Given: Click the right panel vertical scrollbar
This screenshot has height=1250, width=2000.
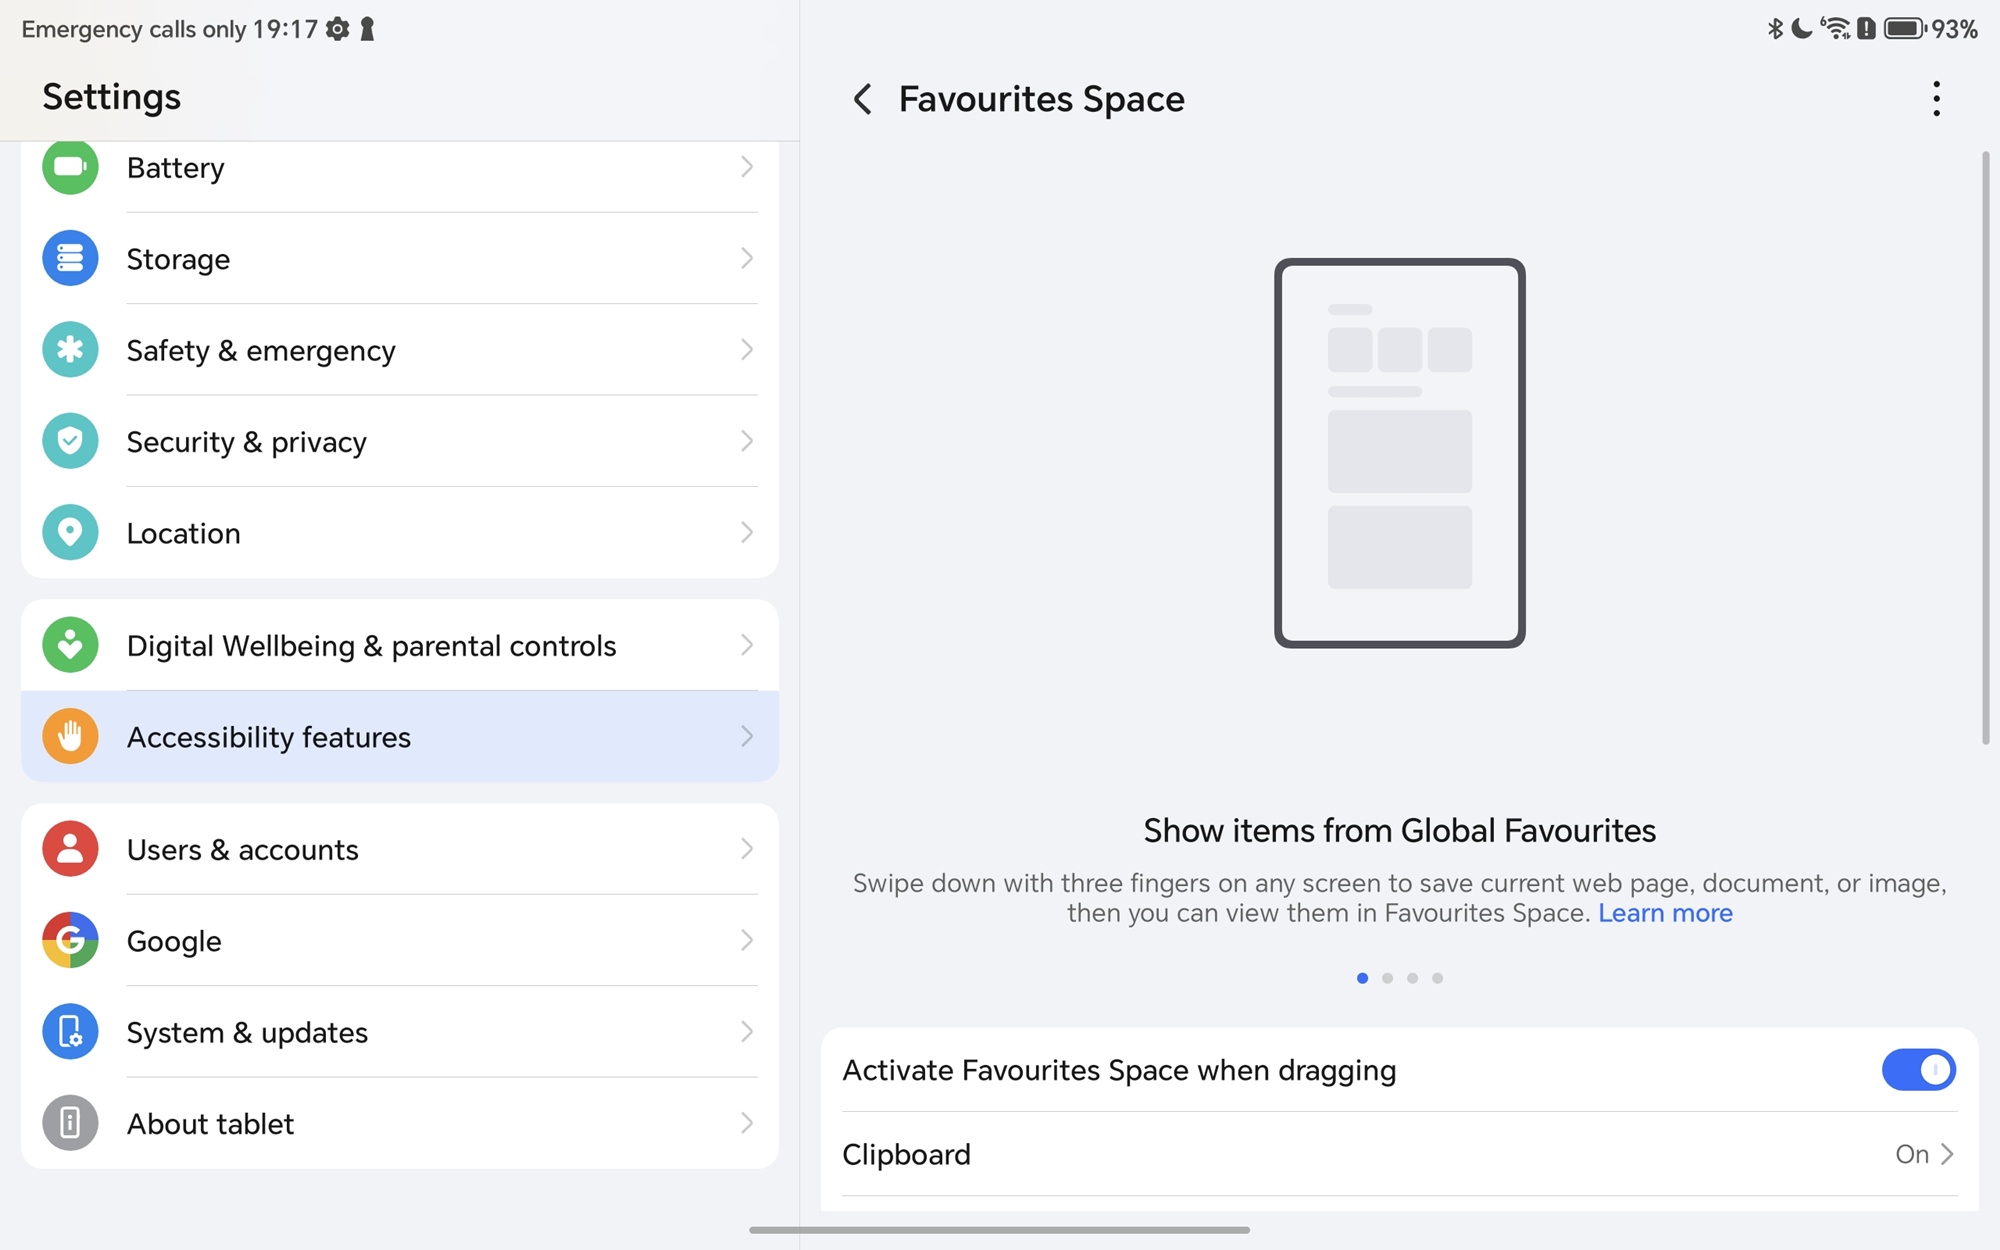Looking at the screenshot, I should [x=1985, y=448].
